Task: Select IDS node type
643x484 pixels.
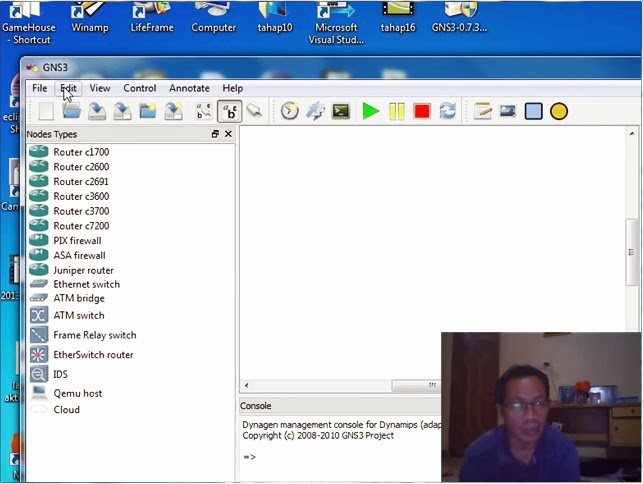Action: coord(49,374)
